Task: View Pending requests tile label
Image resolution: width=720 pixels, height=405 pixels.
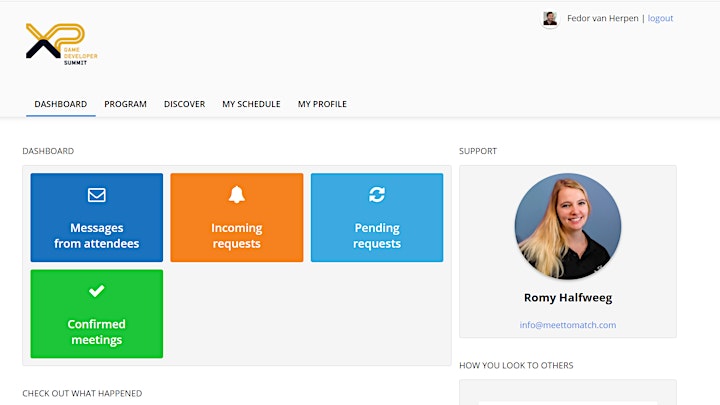Action: tap(377, 236)
